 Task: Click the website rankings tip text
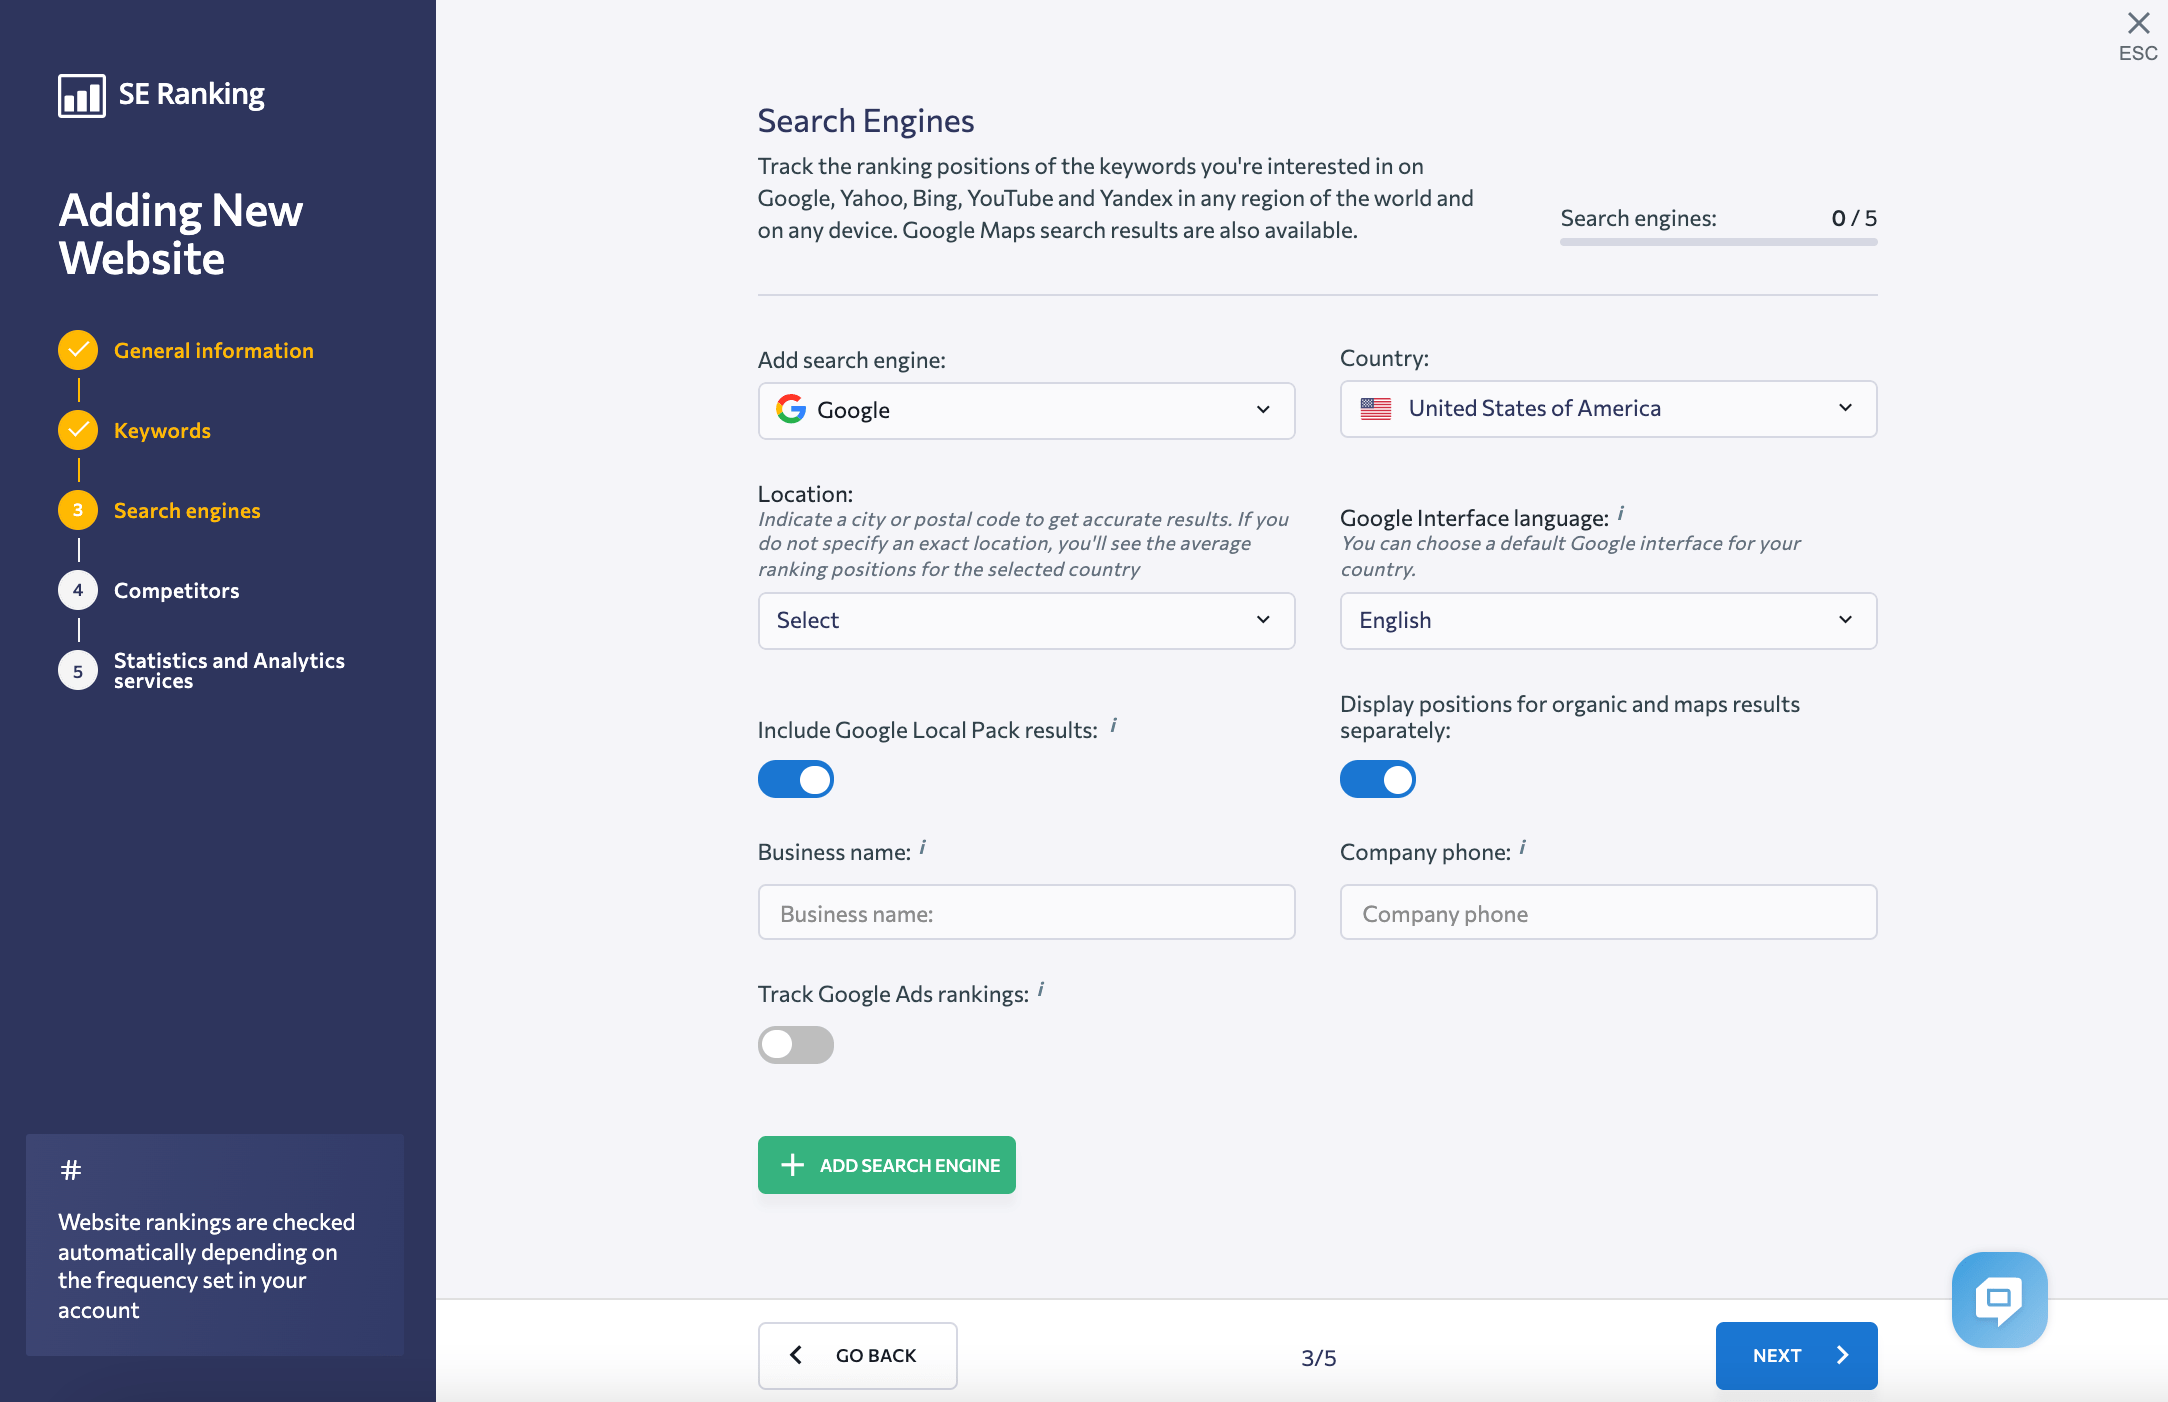[x=206, y=1265]
